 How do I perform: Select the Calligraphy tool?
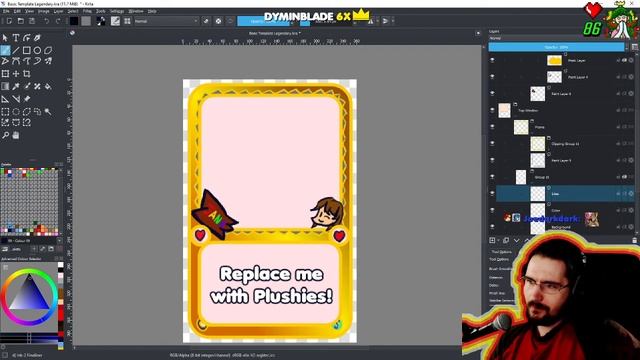point(37,38)
